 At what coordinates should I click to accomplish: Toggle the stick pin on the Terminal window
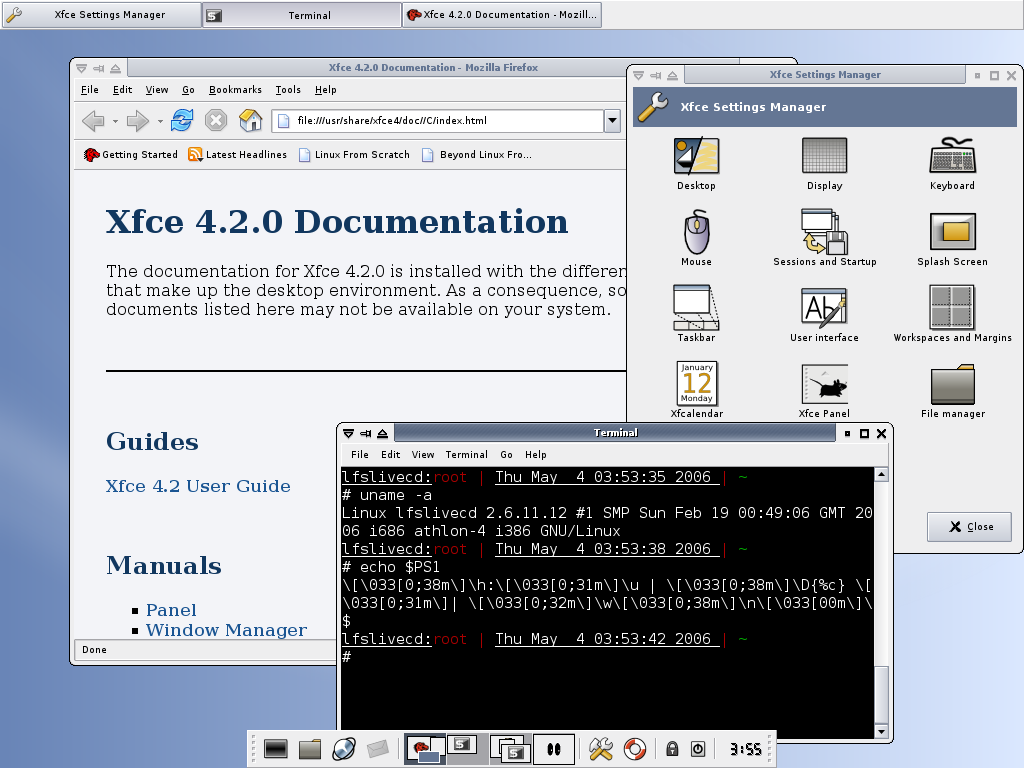366,434
